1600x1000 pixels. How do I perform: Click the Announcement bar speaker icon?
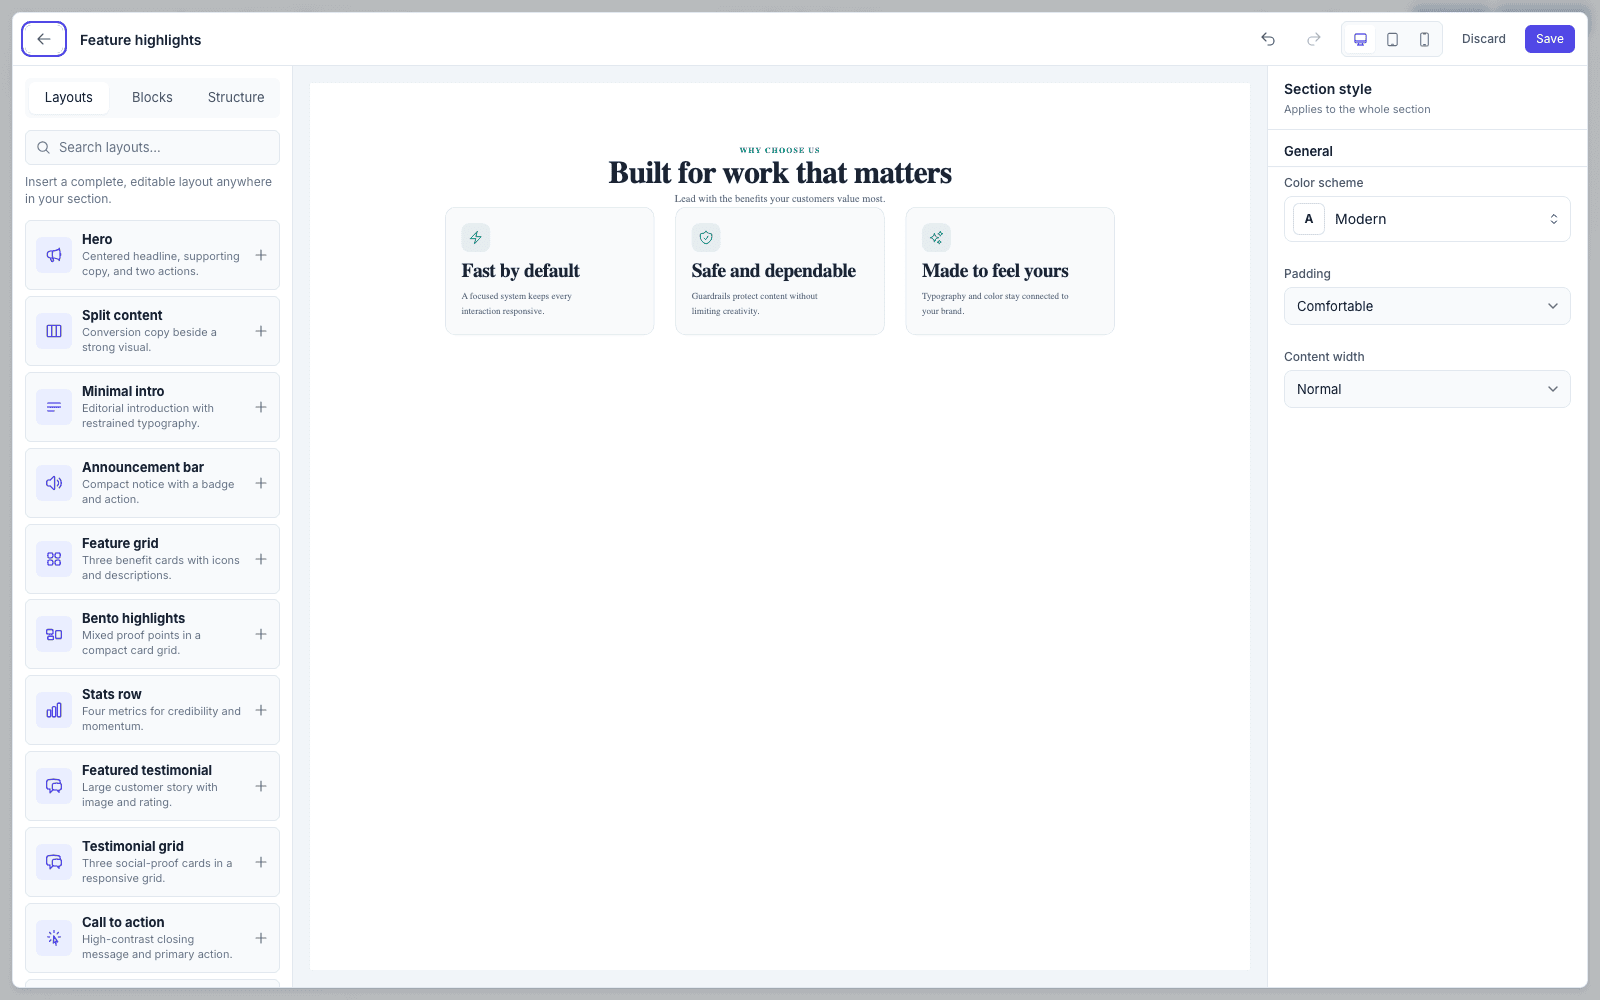tap(54, 483)
